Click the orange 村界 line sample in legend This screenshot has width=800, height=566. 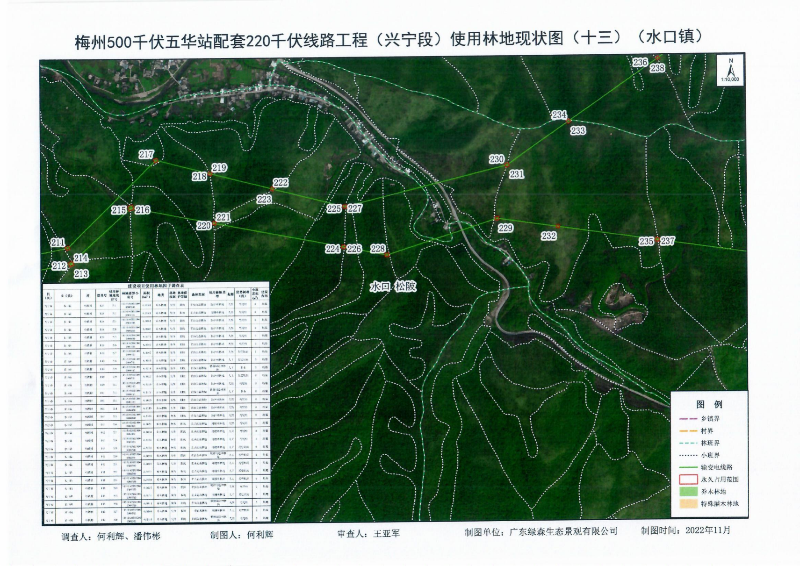tap(688, 431)
